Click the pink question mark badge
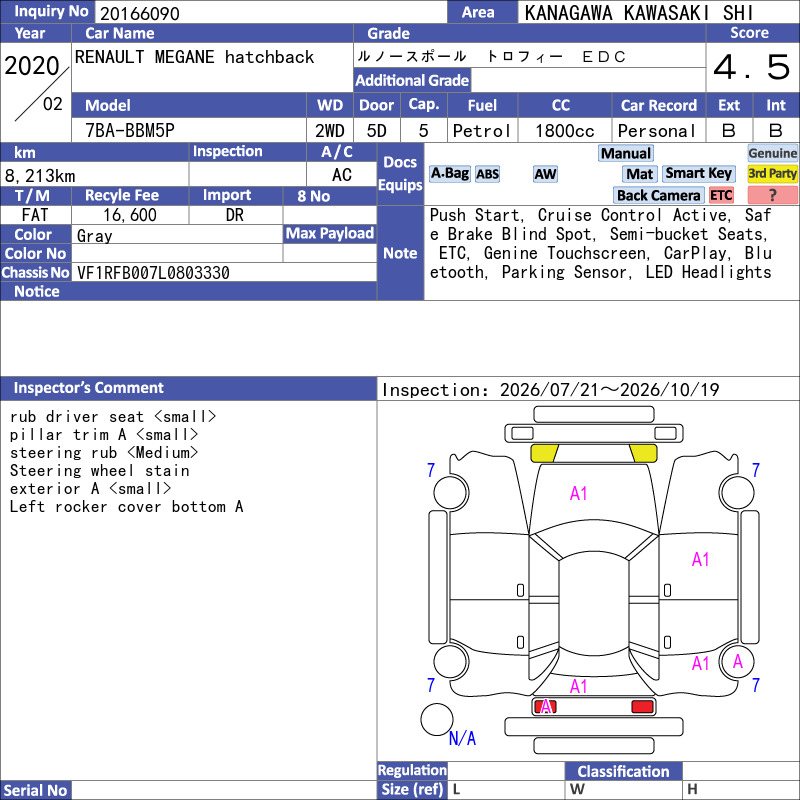 click(772, 195)
